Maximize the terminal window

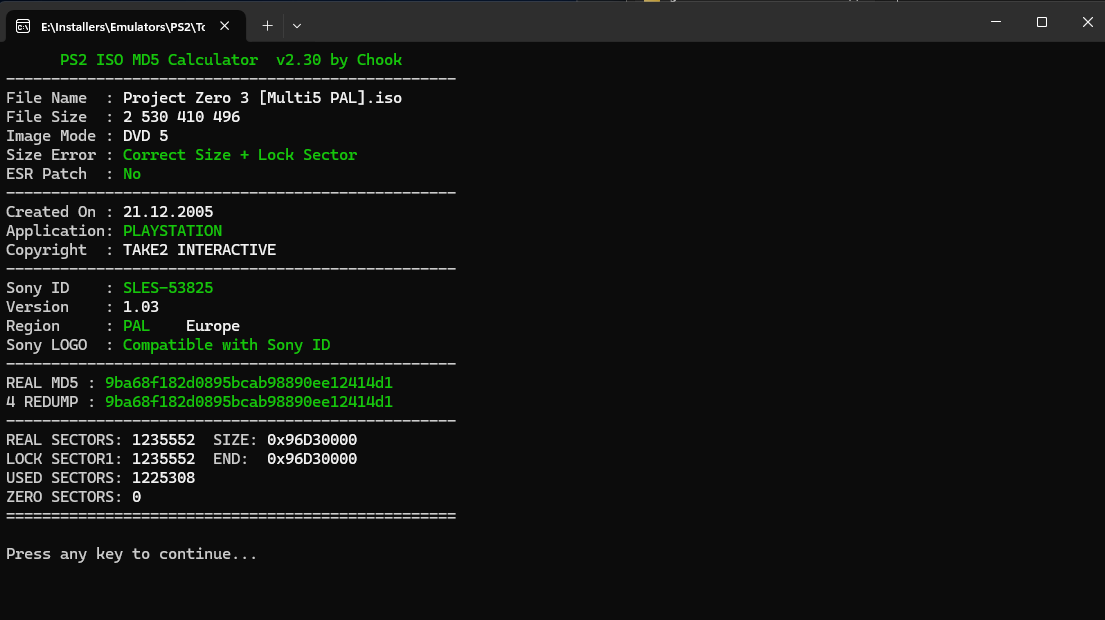[x=1042, y=22]
